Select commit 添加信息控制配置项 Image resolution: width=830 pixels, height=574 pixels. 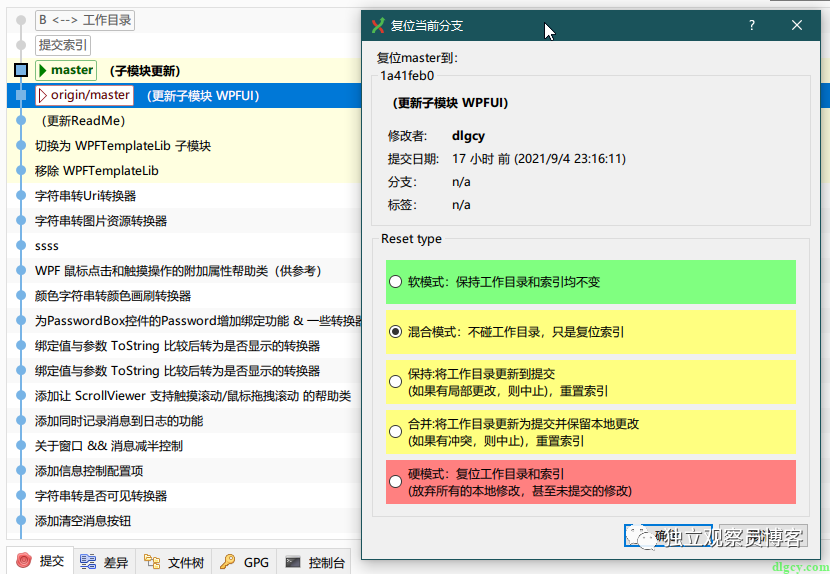184,471
